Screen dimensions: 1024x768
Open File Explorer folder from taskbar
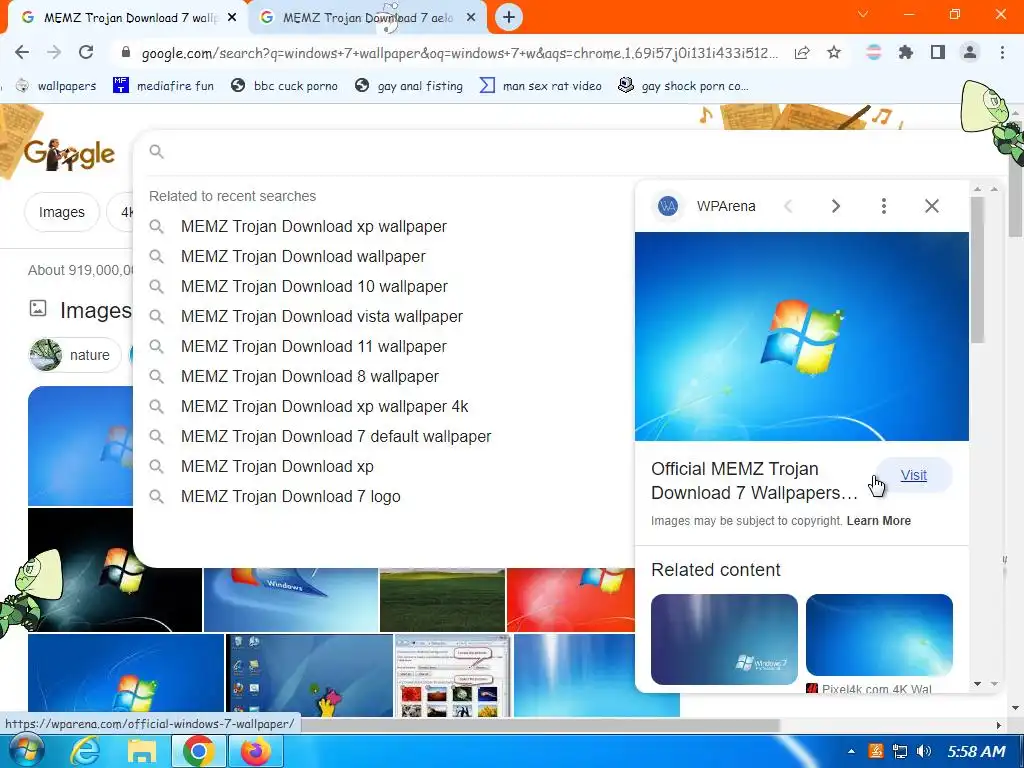pyautogui.click(x=141, y=751)
